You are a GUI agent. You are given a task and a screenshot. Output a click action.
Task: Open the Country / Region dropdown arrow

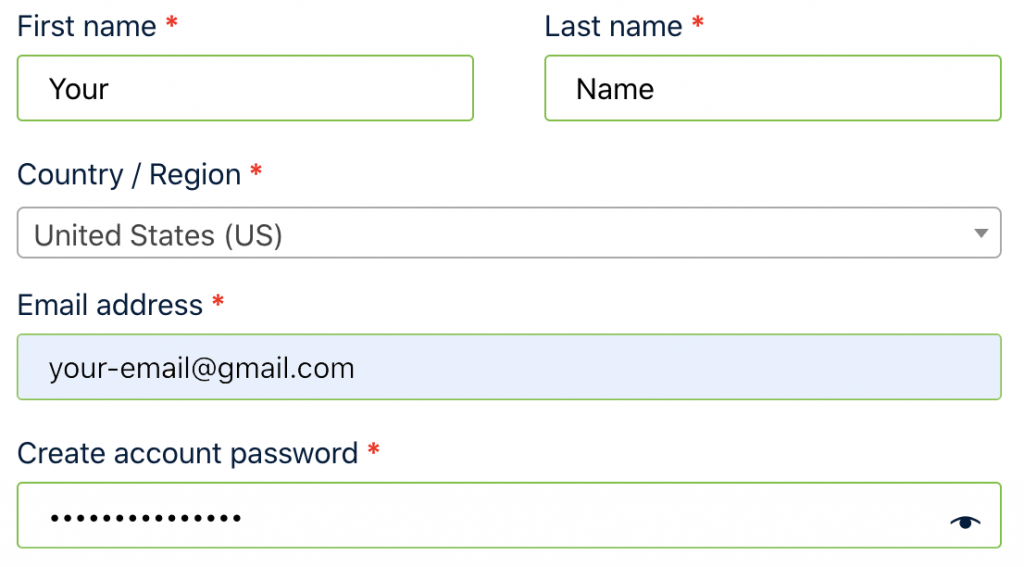click(x=980, y=233)
